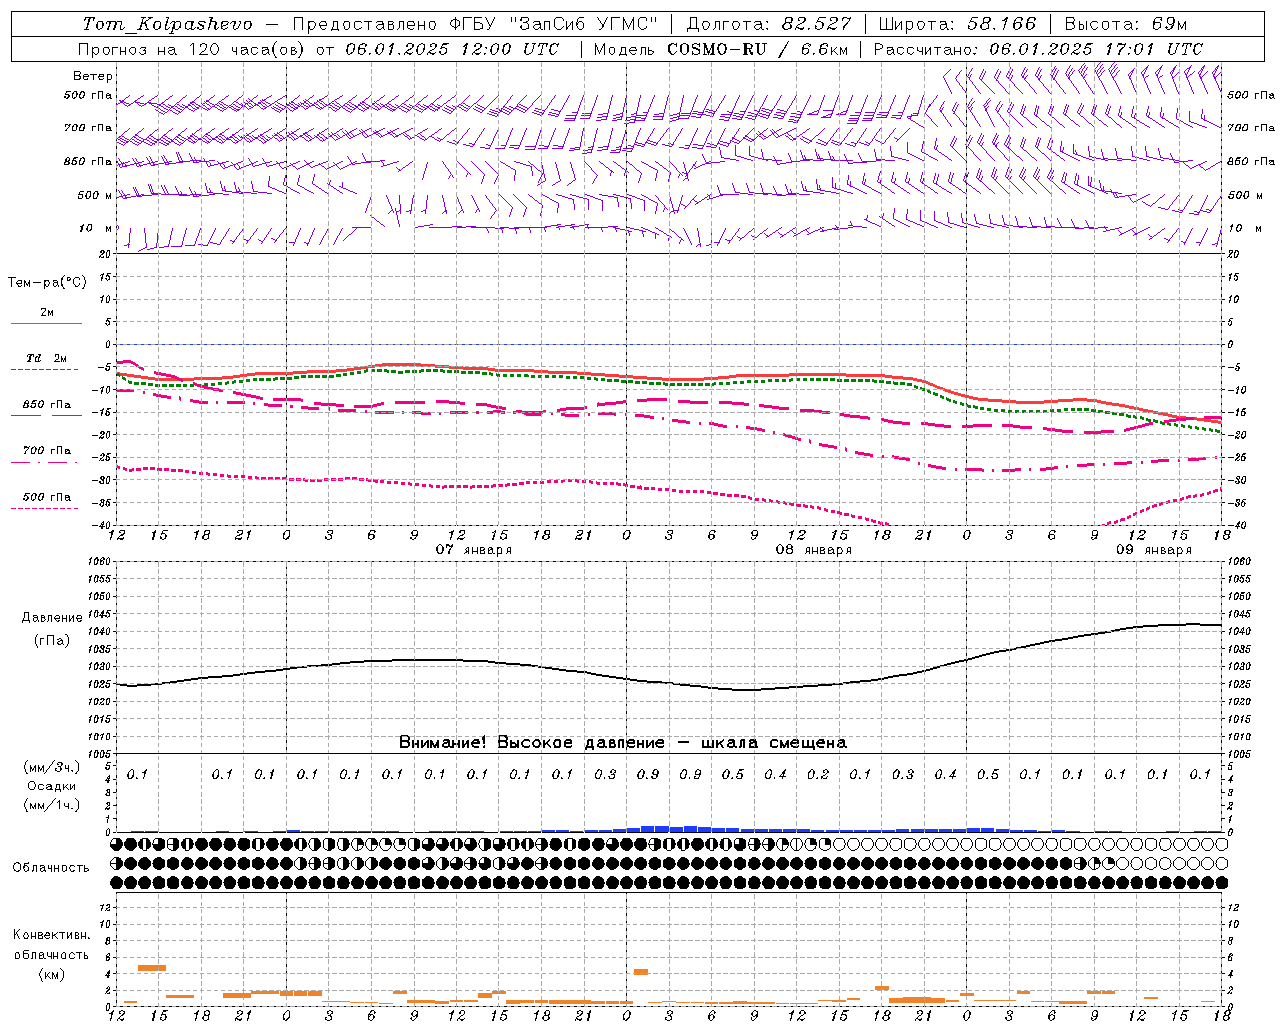
Task: Click the station name Tom_Kolpashevo
Action: [168, 24]
